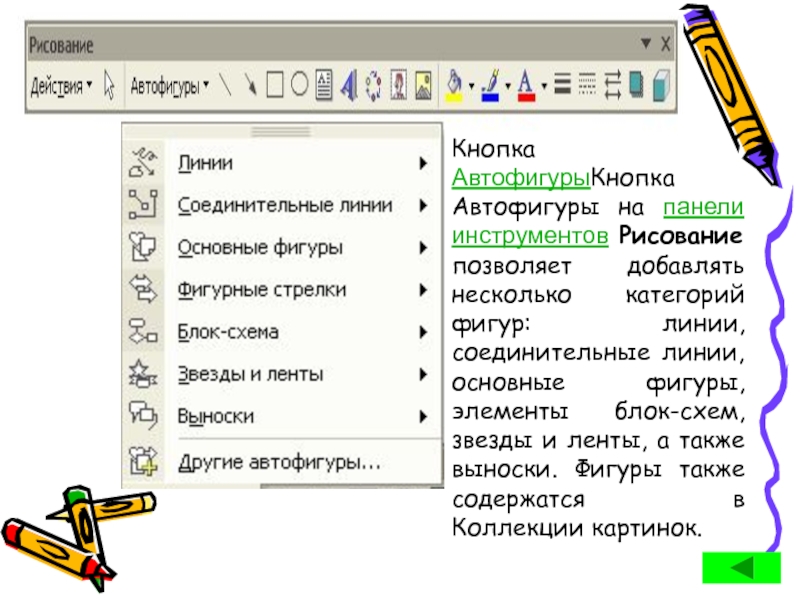
Task: Select the Rectangle shape tool
Action: (x=274, y=85)
